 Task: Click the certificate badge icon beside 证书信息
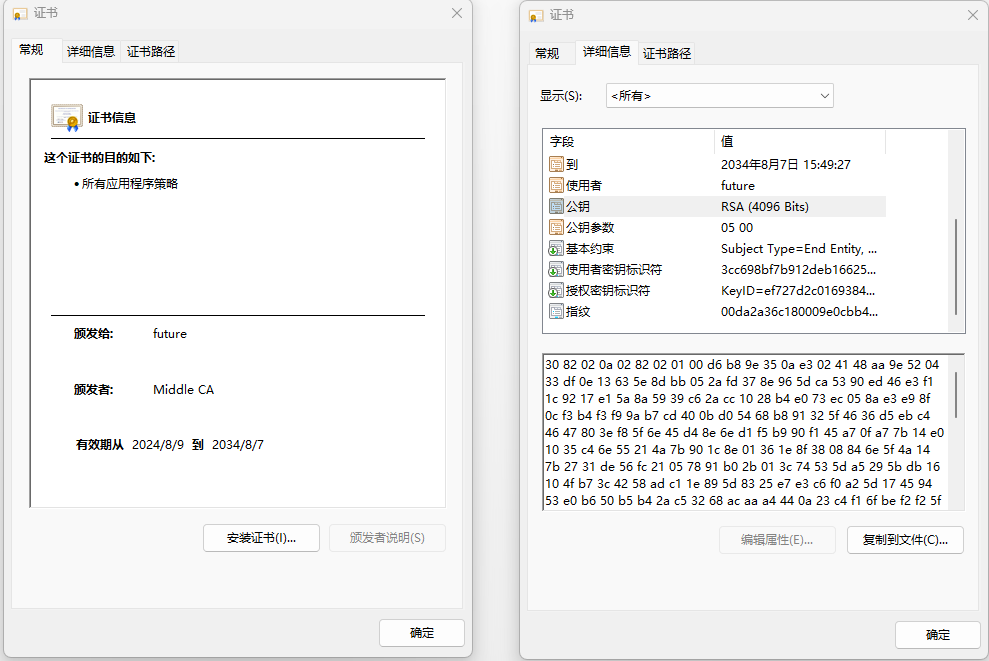[66, 117]
